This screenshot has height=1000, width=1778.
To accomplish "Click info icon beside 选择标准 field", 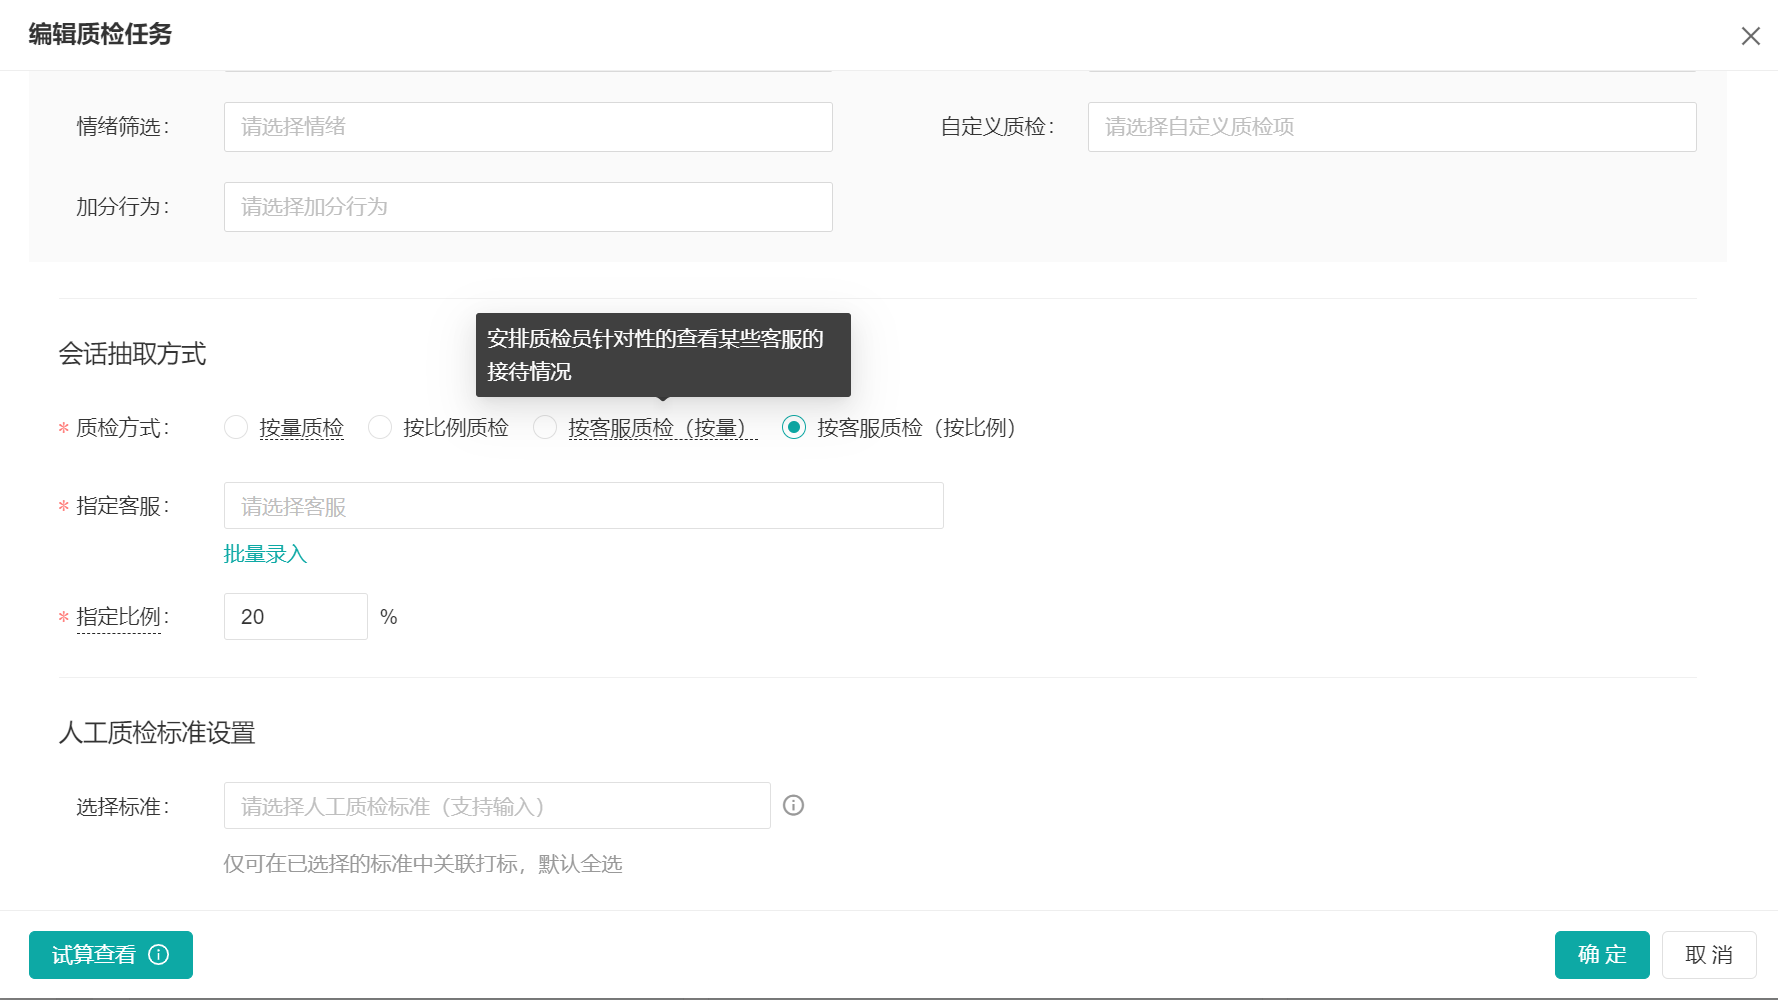I will coord(793,806).
